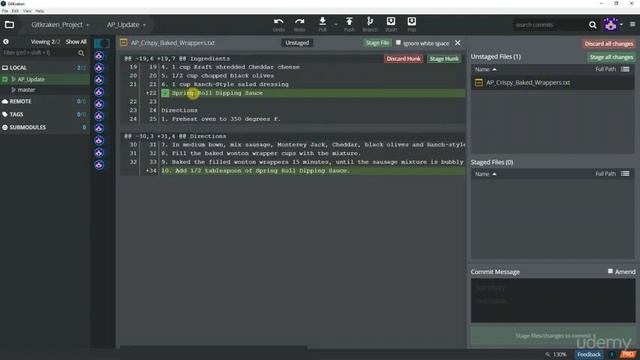The height and width of the screenshot is (360, 640).
Task: Click the Stage File button
Action: tap(377, 43)
